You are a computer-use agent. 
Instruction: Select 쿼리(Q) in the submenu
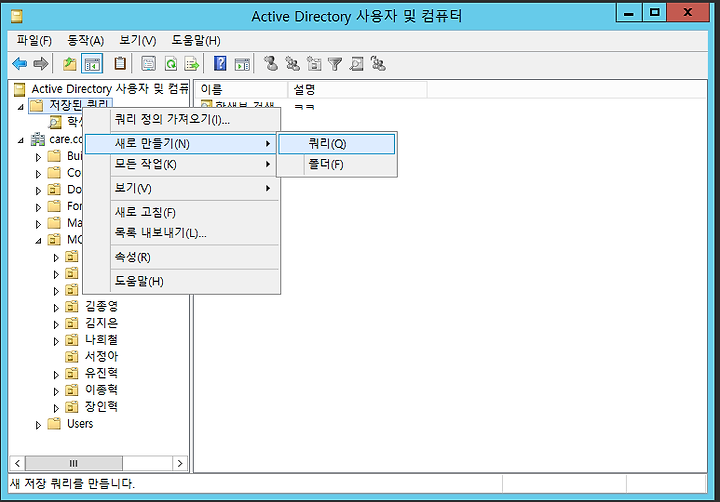(x=337, y=144)
